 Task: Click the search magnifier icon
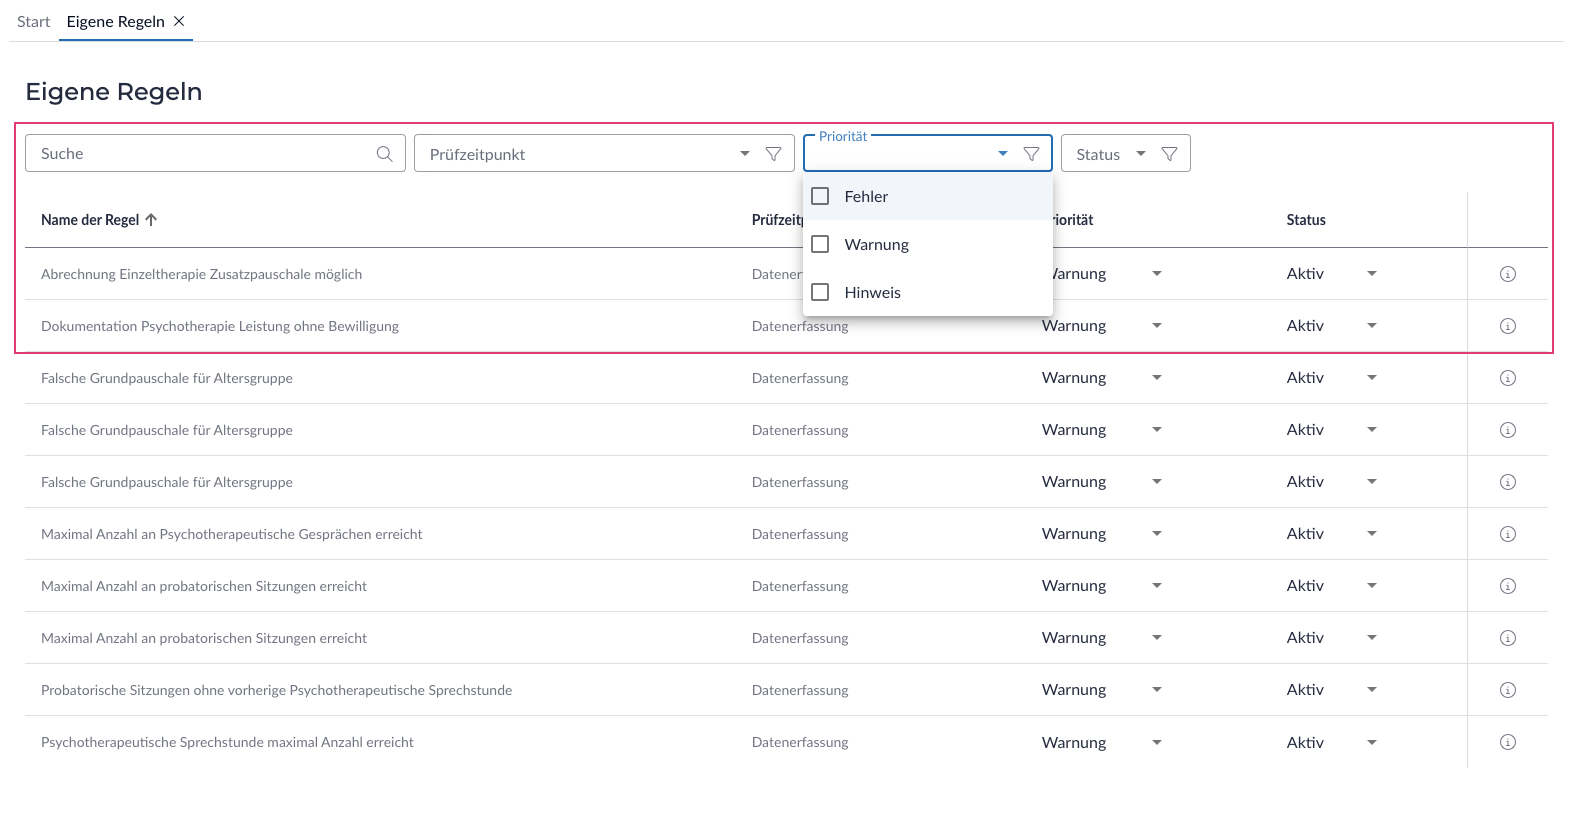pos(384,154)
